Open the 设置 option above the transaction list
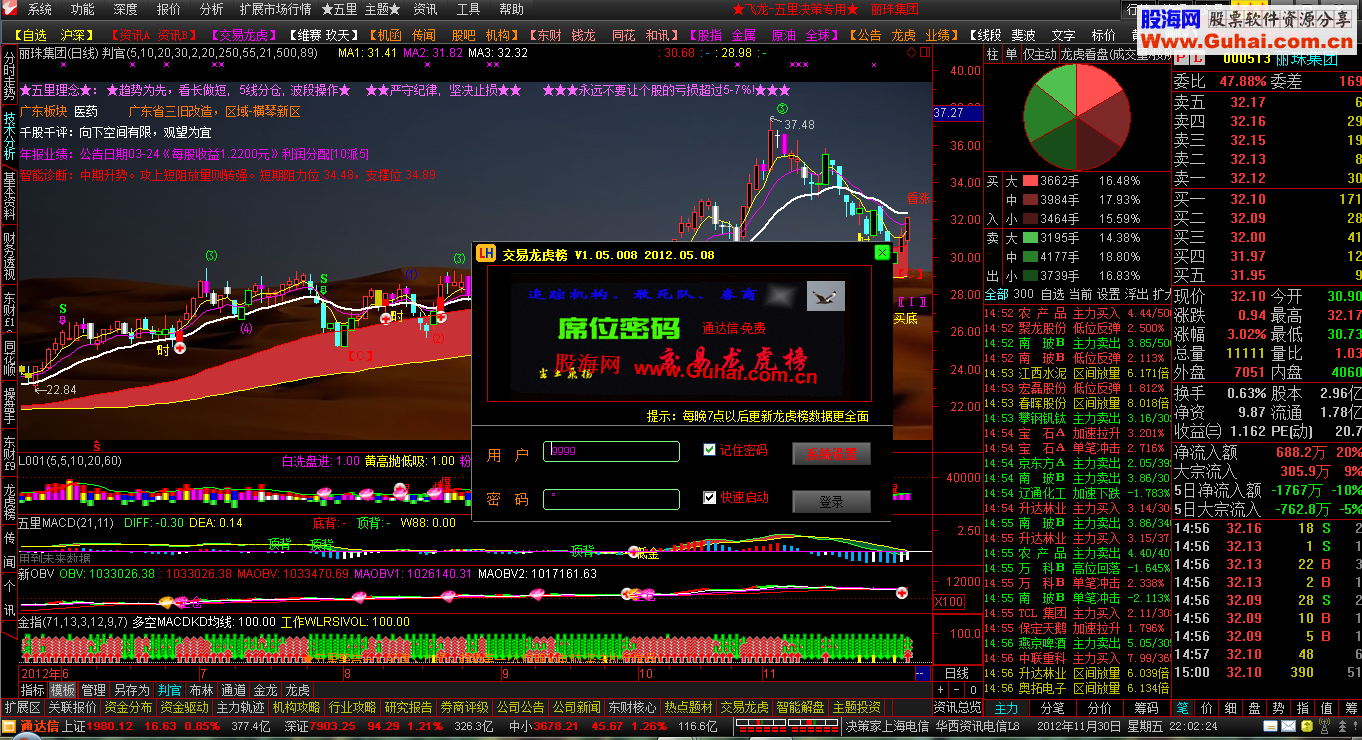 point(1108,295)
